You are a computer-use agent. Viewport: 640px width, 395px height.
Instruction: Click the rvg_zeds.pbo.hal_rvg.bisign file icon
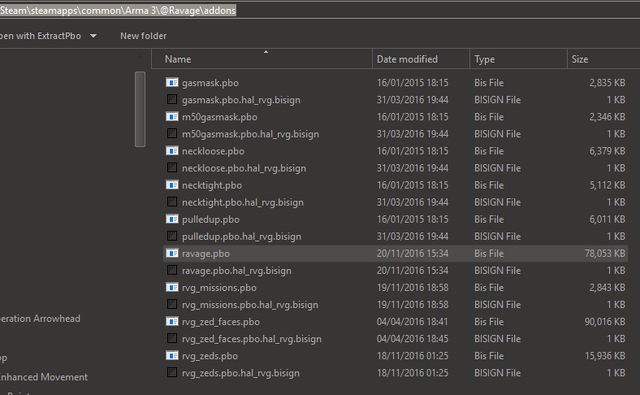coord(172,373)
